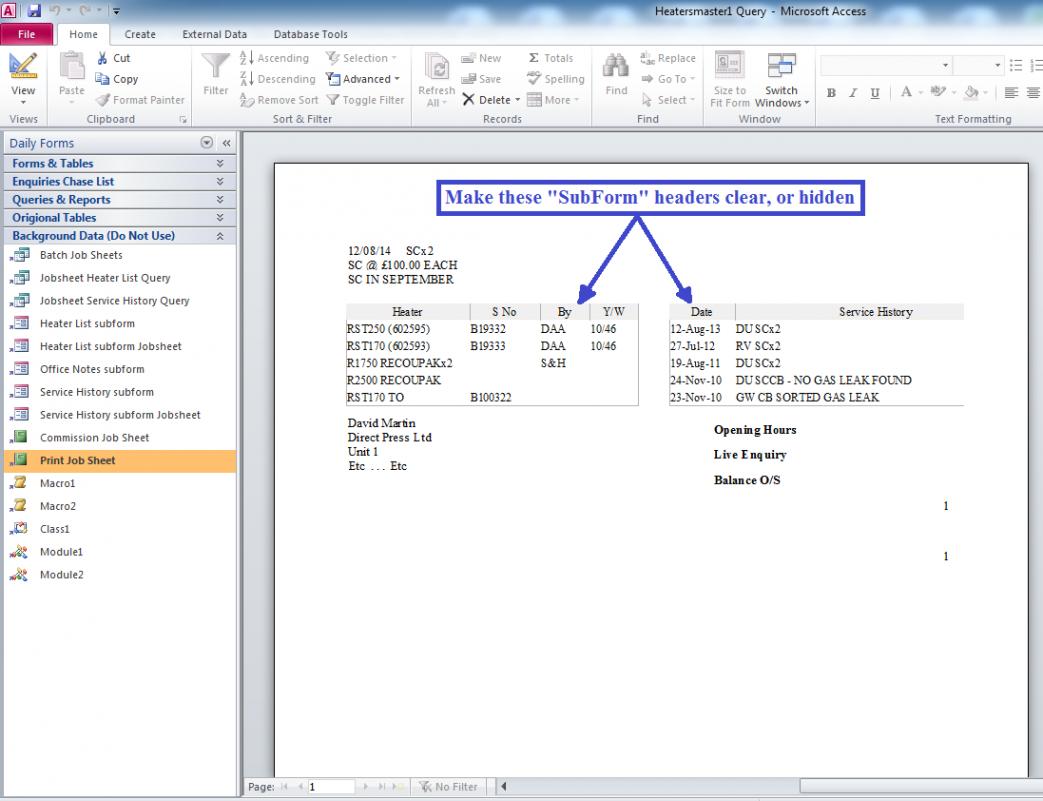This screenshot has width=1043, height=801.
Task: Click the Refresh All icon
Action: (436, 68)
